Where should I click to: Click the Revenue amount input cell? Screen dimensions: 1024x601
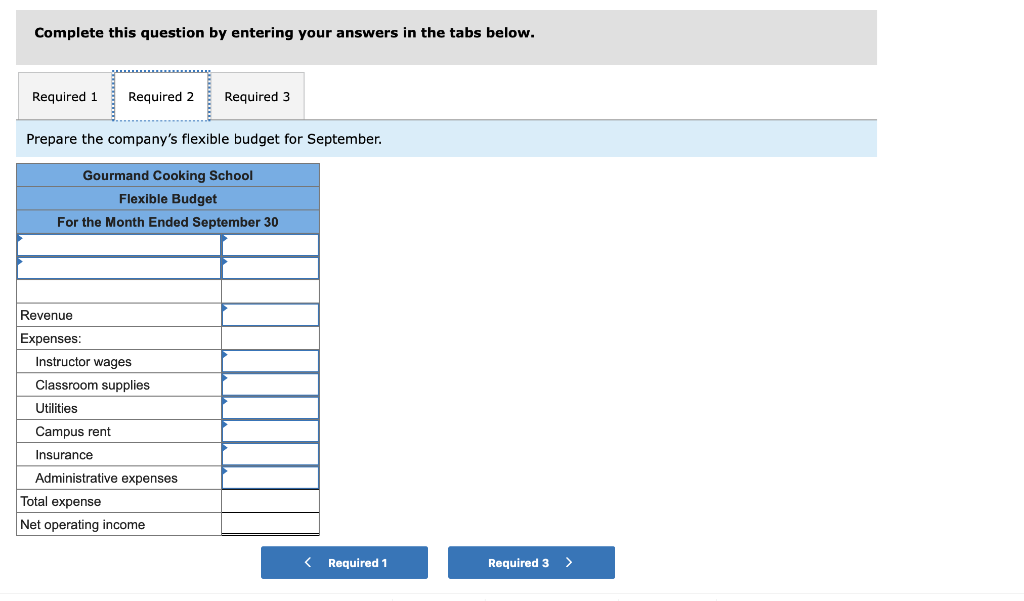point(272,314)
